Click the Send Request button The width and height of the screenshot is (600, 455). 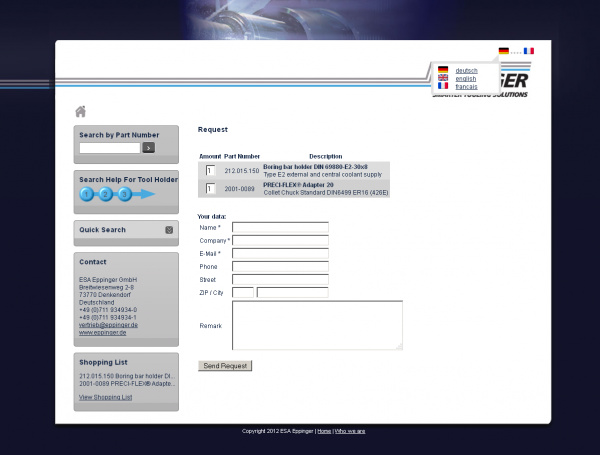[225, 366]
